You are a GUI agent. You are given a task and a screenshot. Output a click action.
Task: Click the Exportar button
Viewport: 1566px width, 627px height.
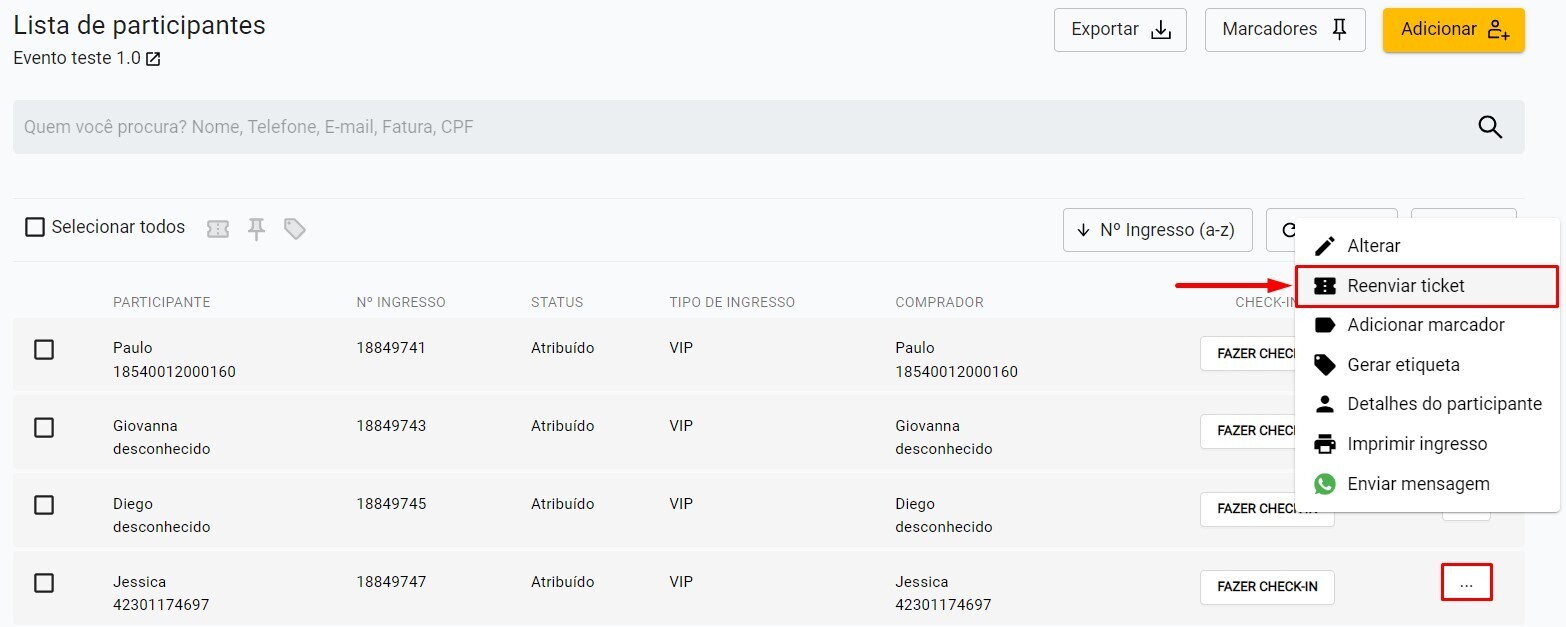point(1120,30)
